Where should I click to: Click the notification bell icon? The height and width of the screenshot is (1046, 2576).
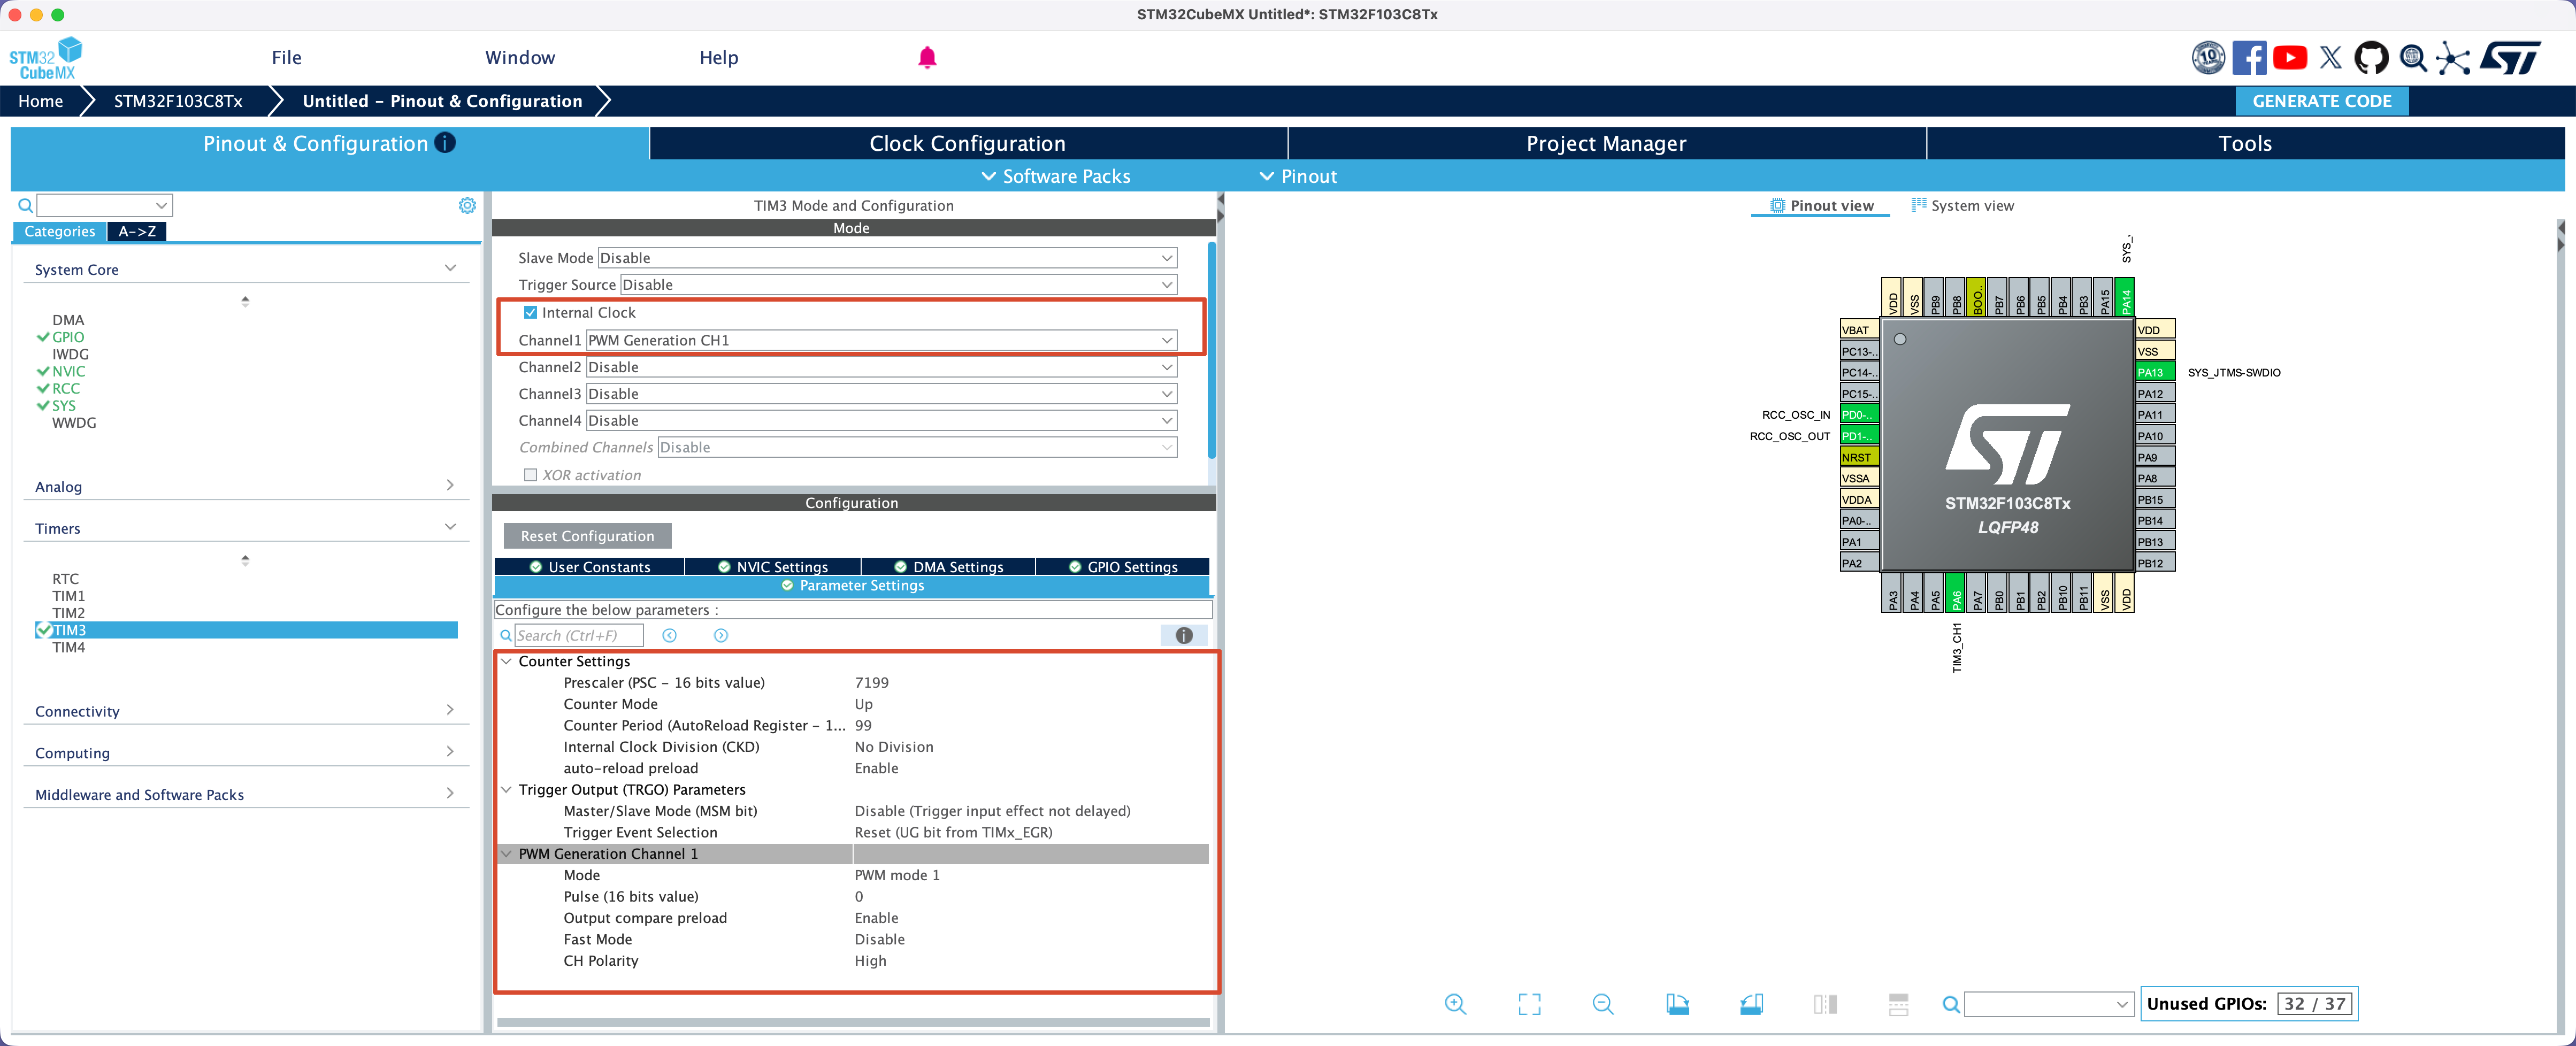point(927,58)
